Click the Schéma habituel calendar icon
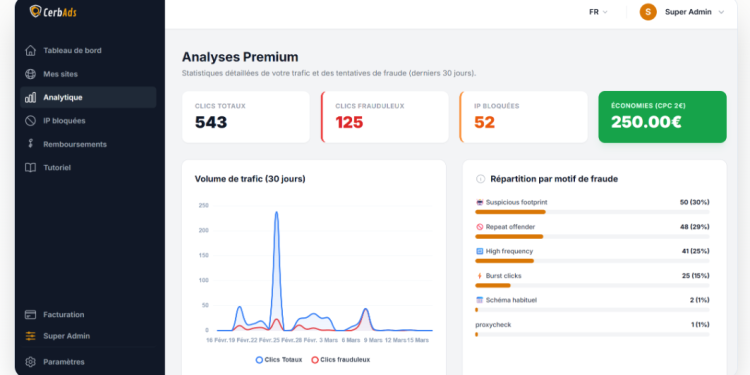This screenshot has height=375, width=750. [480, 300]
